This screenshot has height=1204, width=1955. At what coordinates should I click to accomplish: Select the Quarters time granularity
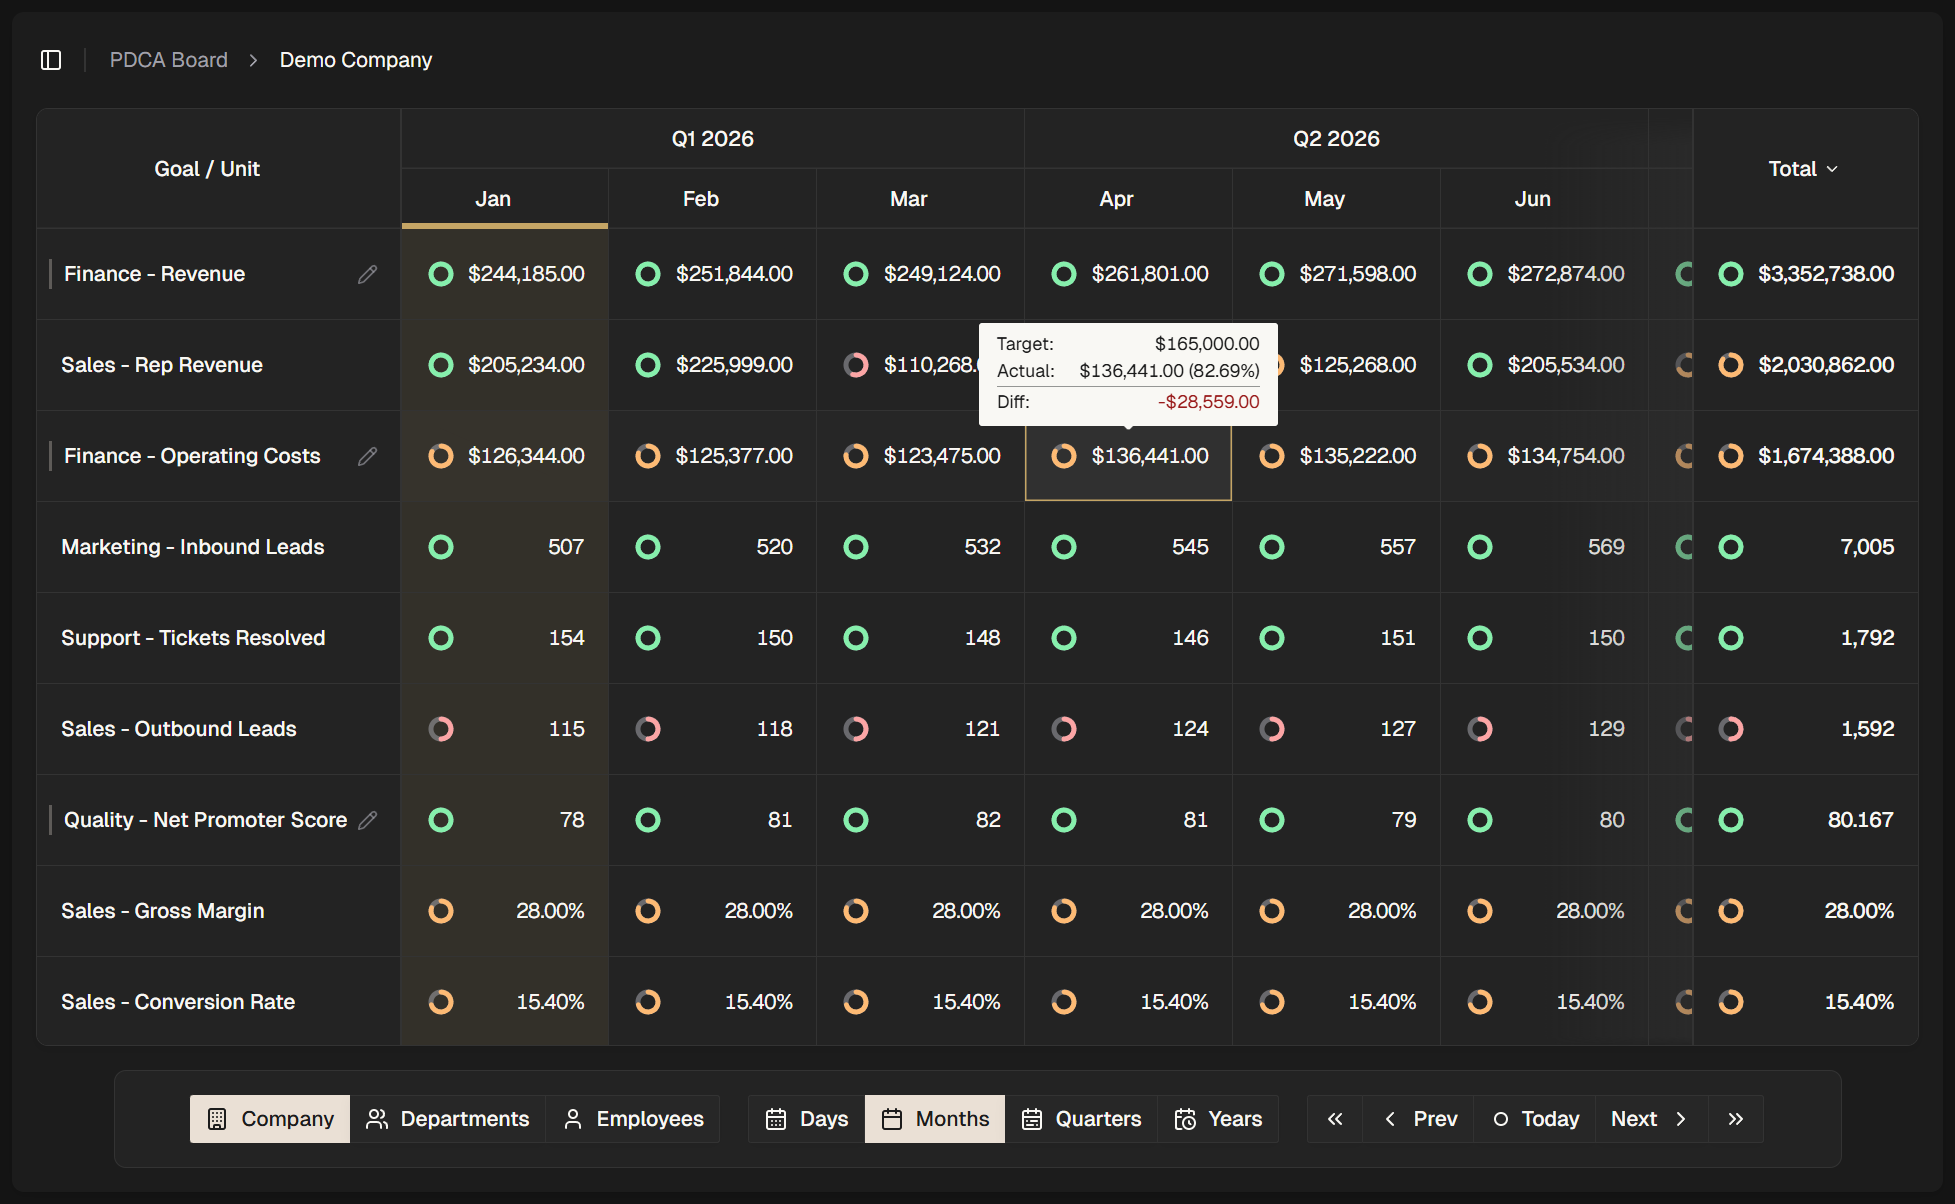click(1081, 1119)
